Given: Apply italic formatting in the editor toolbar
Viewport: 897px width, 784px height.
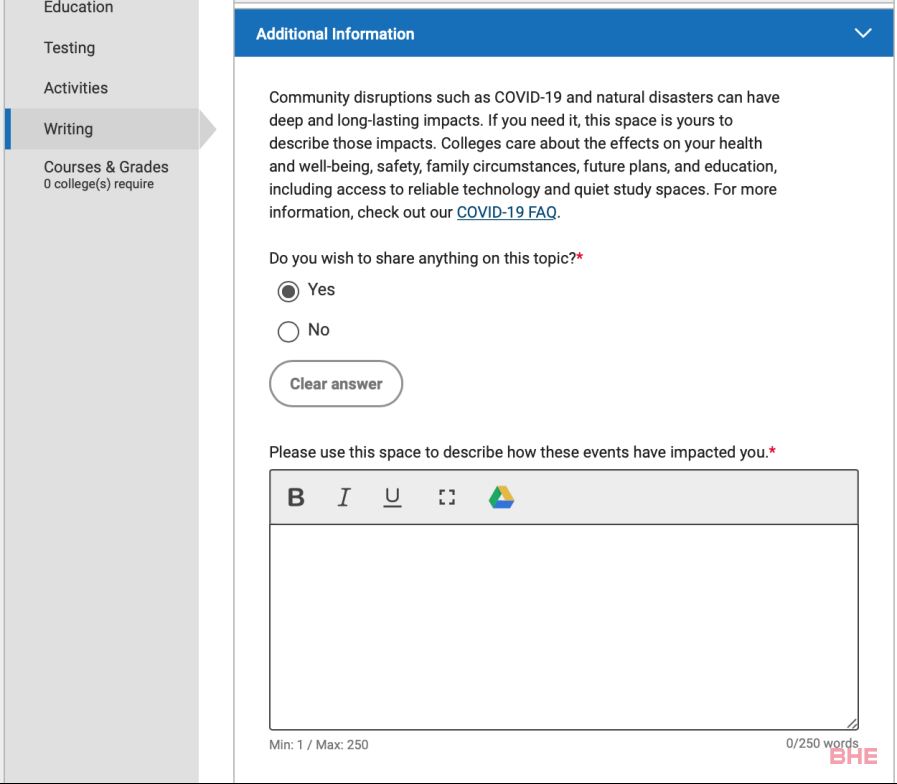Looking at the screenshot, I should click(x=344, y=497).
